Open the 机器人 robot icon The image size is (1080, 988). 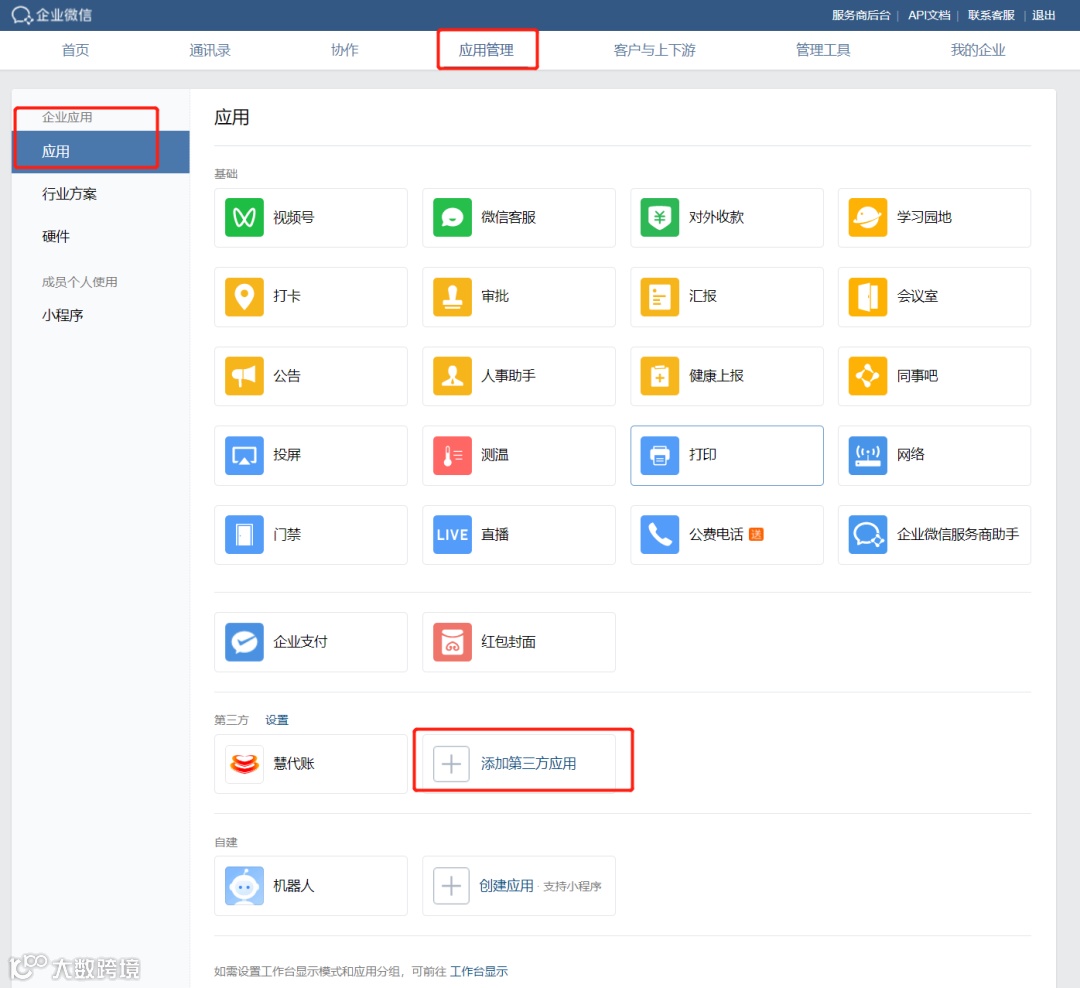[244, 886]
